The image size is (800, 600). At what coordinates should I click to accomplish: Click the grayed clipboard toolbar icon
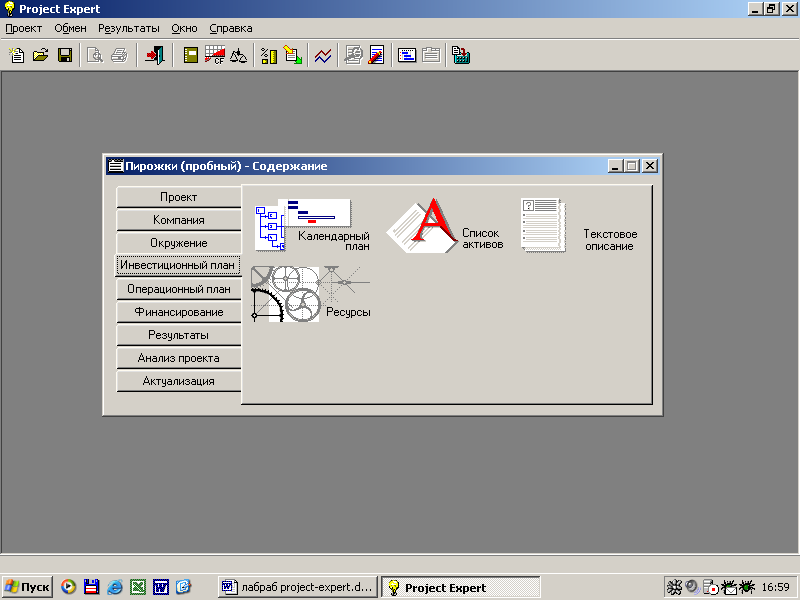pyautogui.click(x=431, y=55)
